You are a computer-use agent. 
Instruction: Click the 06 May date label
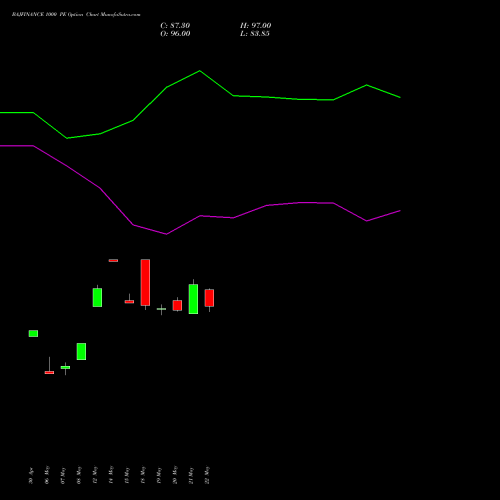[x=47, y=475]
